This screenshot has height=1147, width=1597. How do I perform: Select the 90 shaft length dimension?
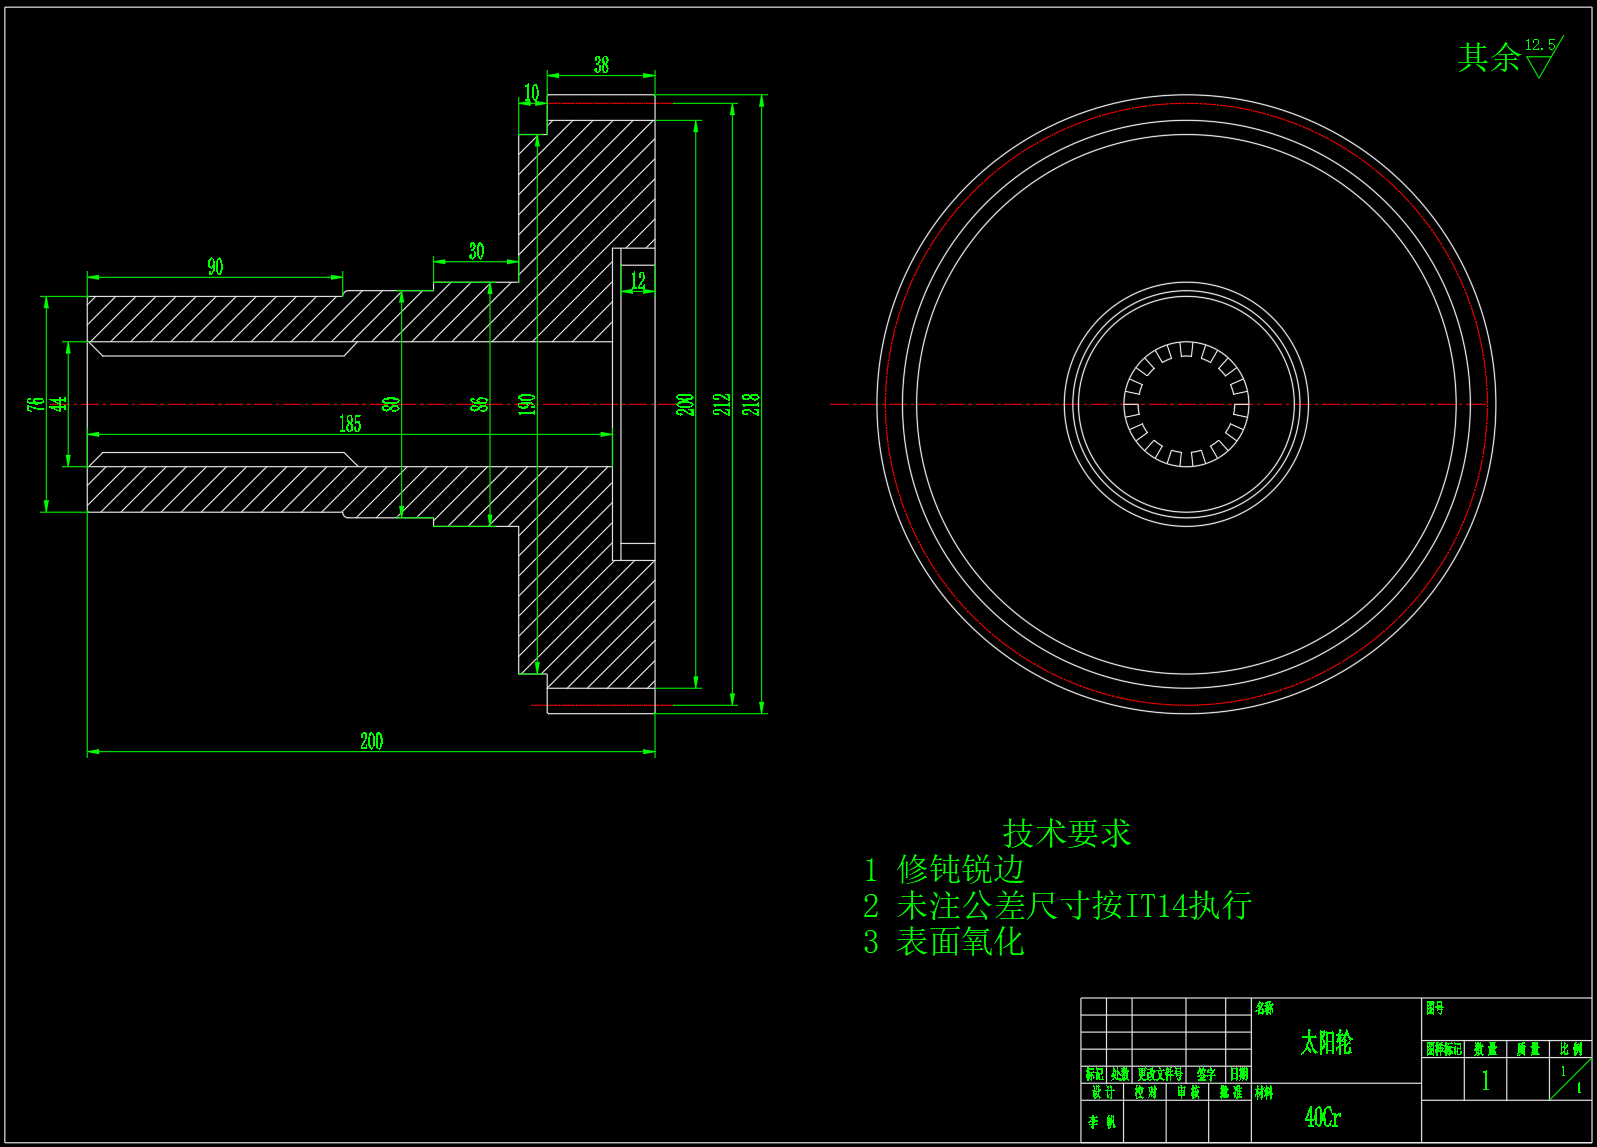(215, 267)
